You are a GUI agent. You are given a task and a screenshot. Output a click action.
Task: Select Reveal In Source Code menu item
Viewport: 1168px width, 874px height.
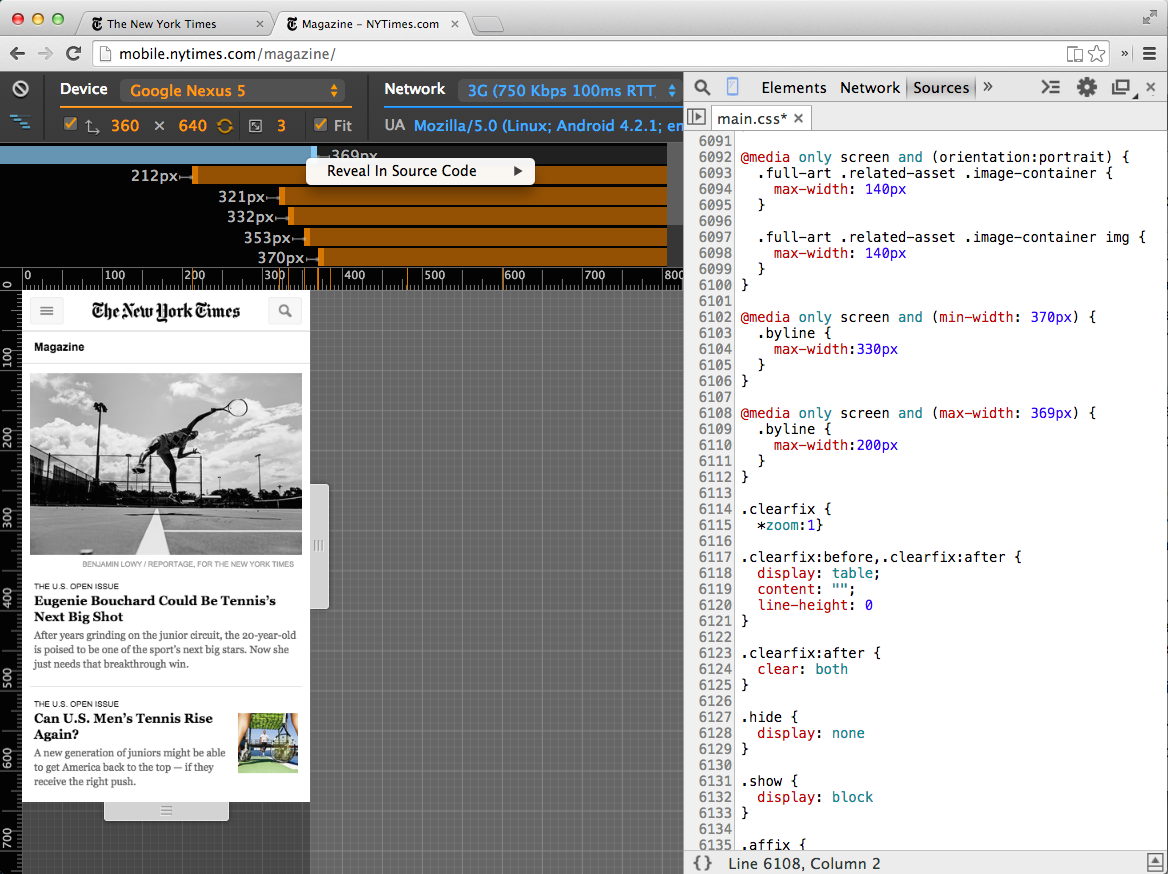click(402, 171)
